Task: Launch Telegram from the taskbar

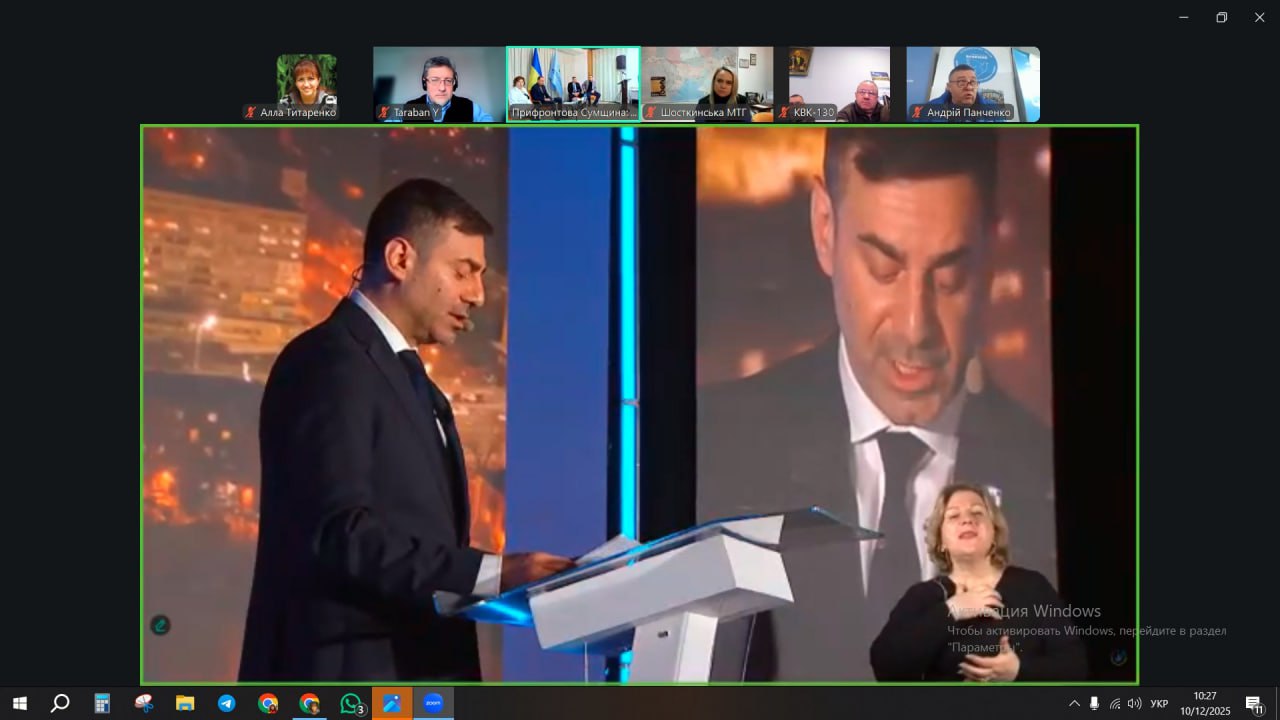Action: (227, 703)
